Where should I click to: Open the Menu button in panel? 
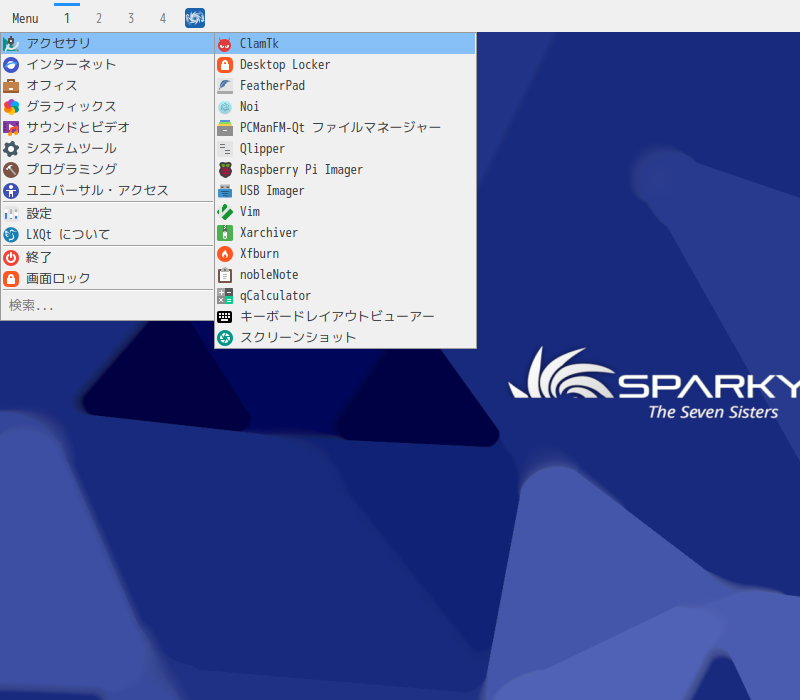[25, 18]
